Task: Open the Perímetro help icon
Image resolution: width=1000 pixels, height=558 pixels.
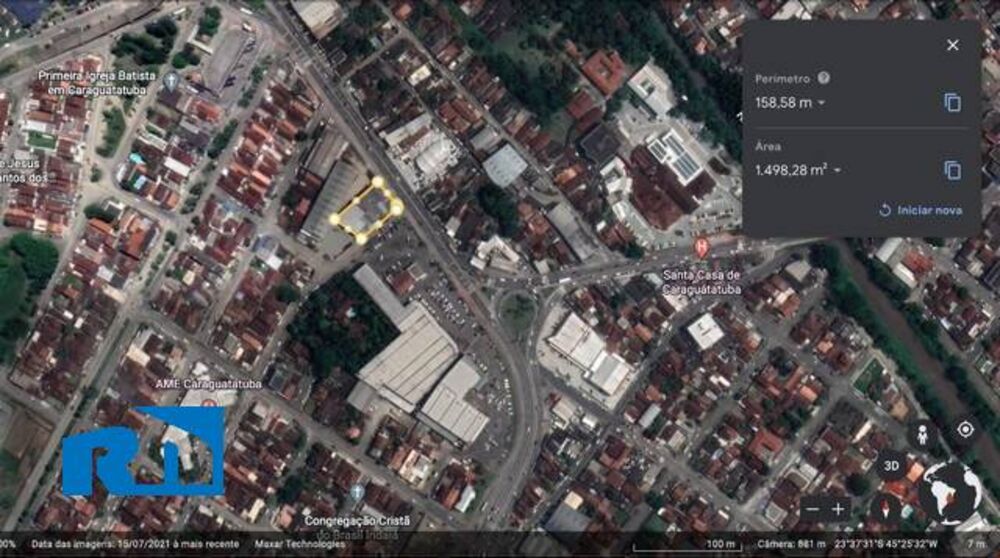Action: pos(824,78)
